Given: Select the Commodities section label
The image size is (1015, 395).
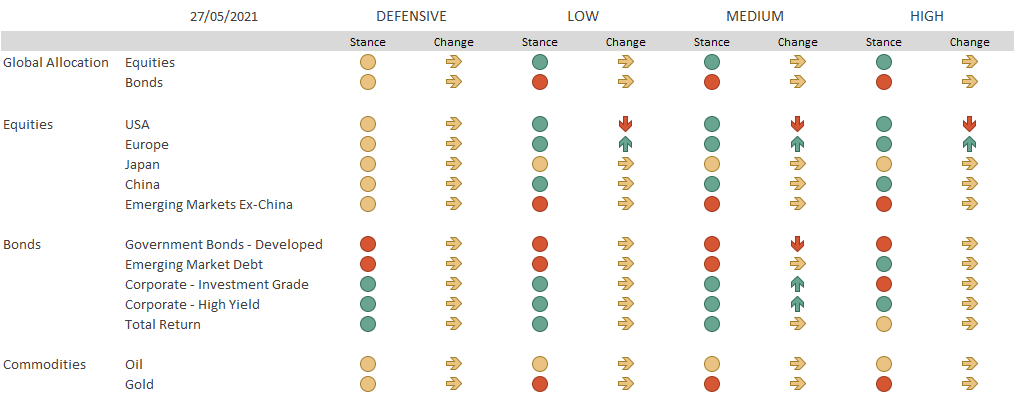Looking at the screenshot, I should (x=45, y=365).
